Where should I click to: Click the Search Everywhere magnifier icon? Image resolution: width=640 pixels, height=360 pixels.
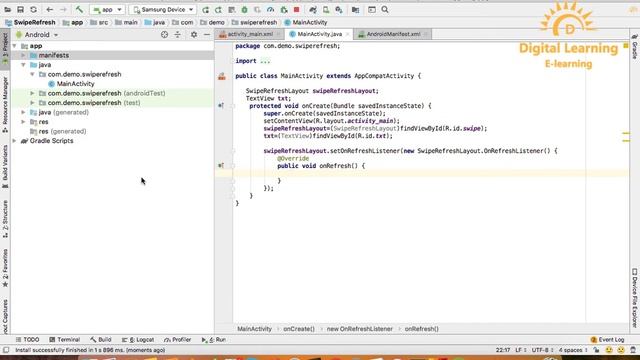point(385,9)
